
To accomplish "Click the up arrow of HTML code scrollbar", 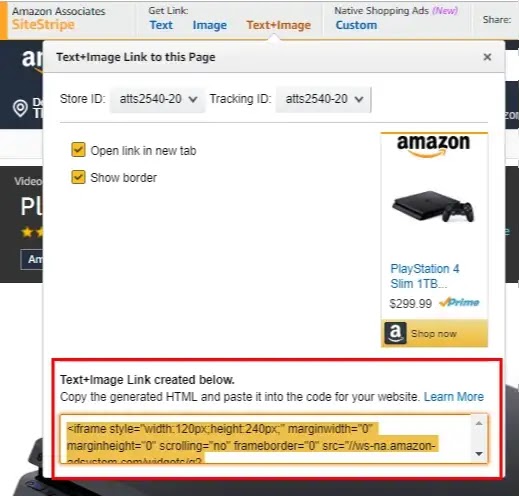I will pyautogui.click(x=479, y=423).
